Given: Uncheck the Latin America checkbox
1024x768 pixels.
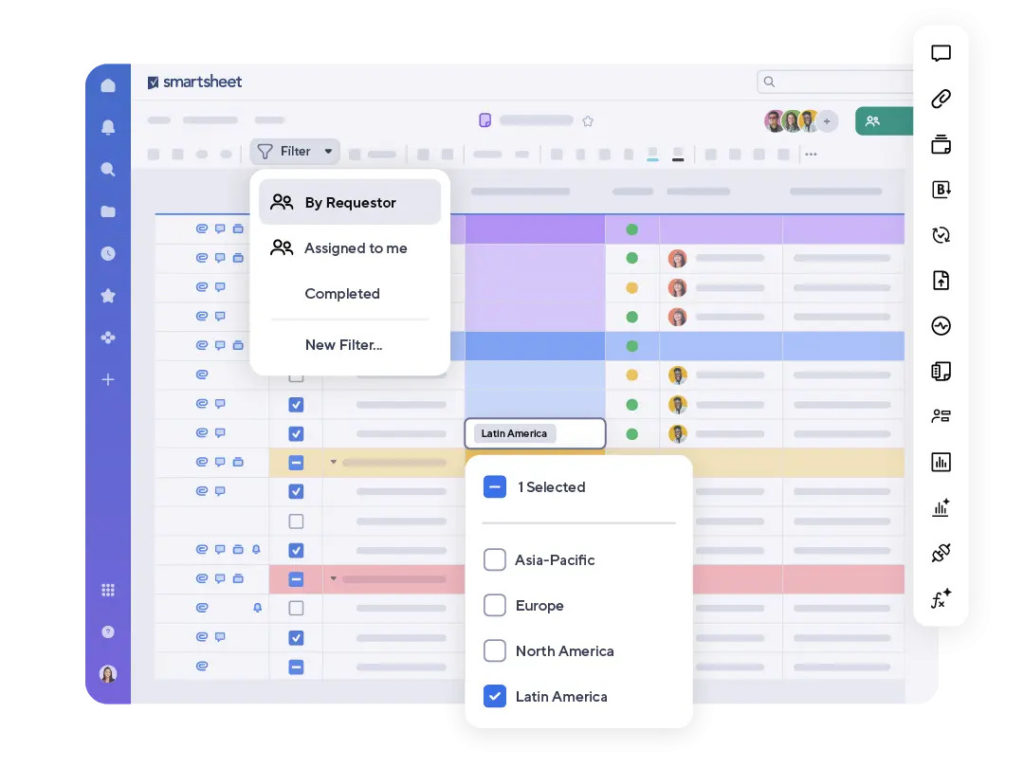Looking at the screenshot, I should point(494,696).
